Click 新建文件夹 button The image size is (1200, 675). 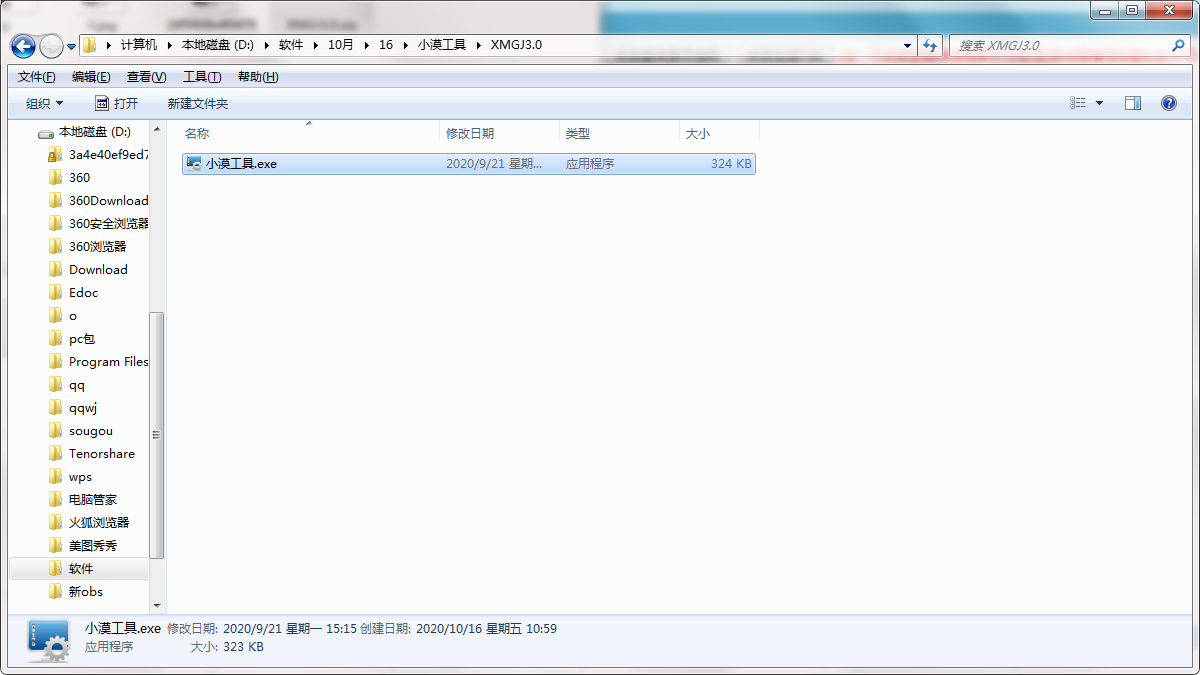(197, 104)
